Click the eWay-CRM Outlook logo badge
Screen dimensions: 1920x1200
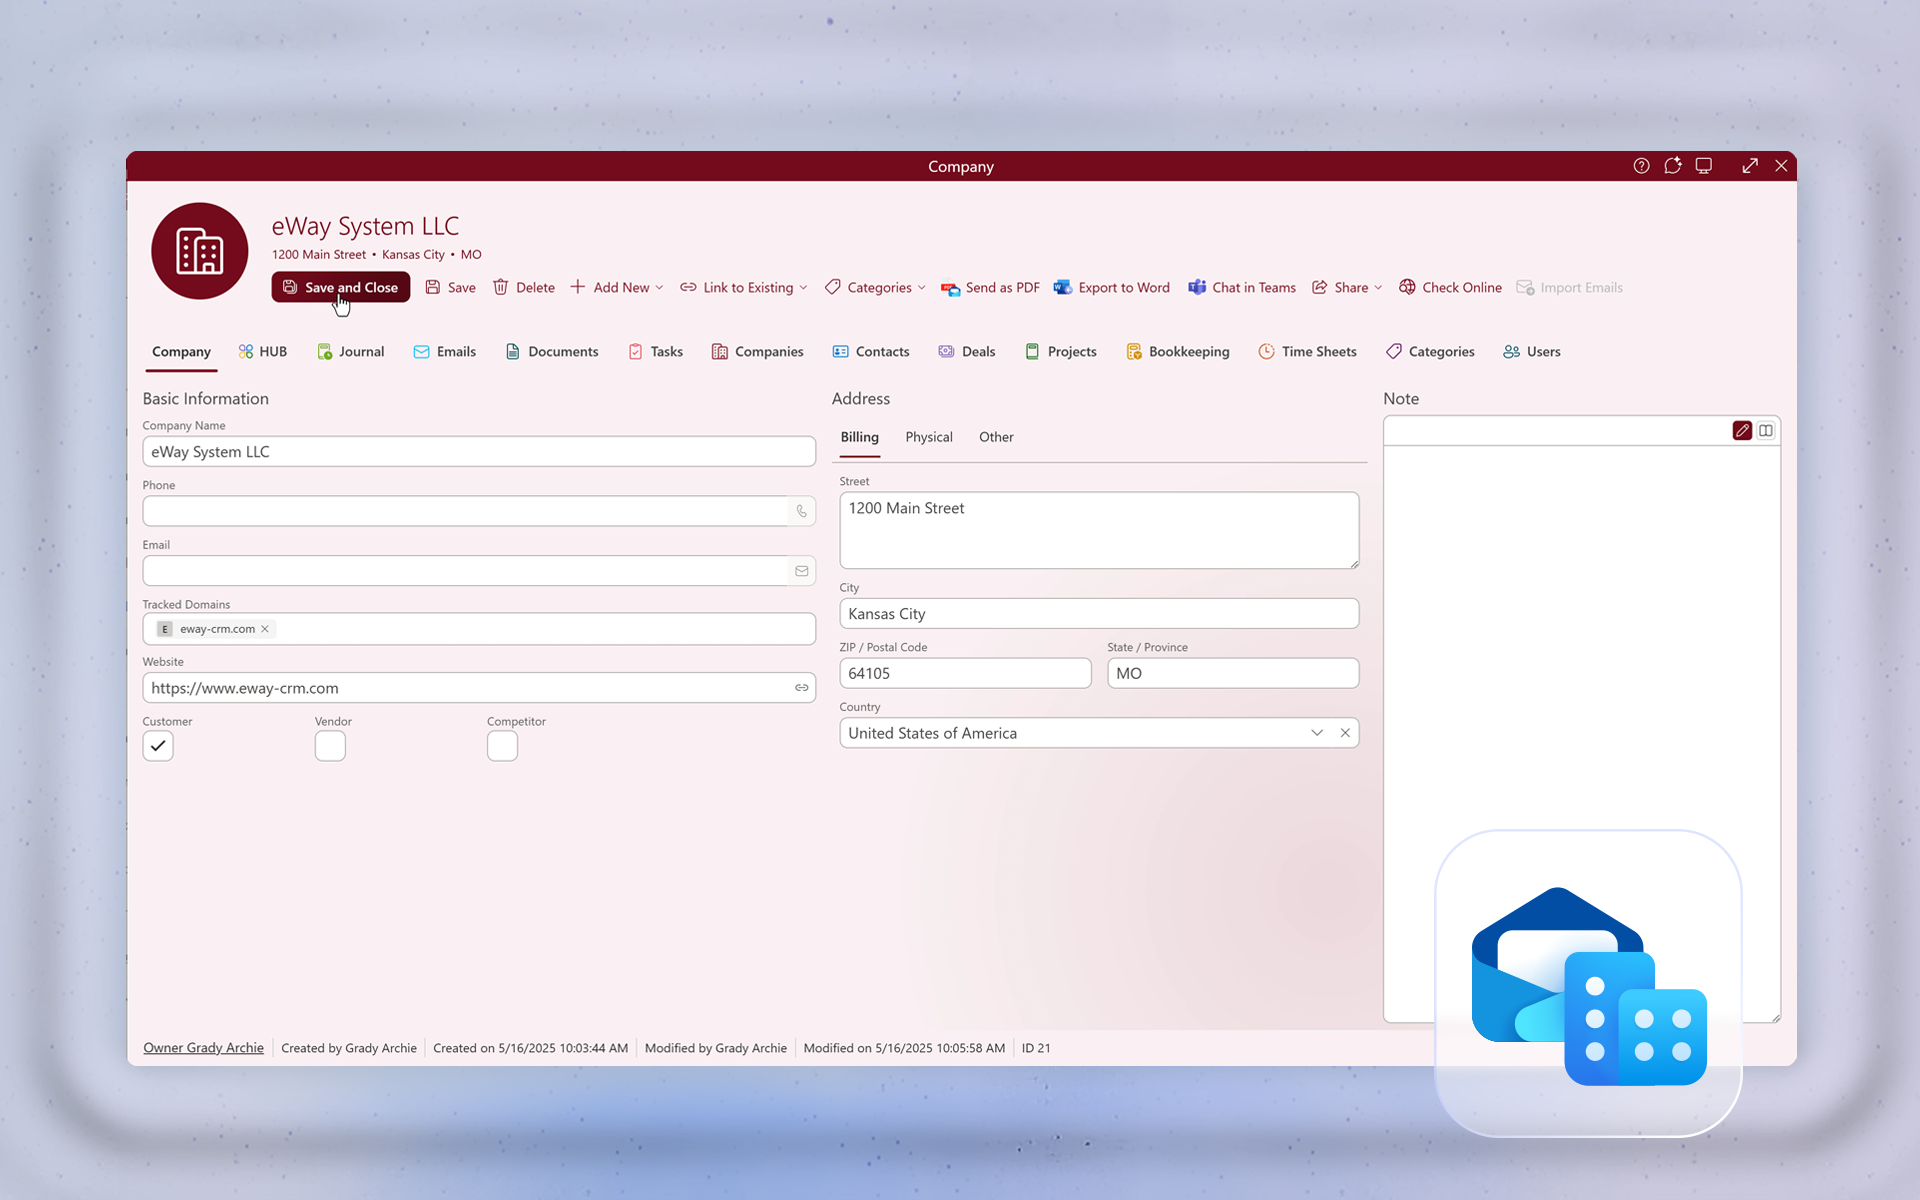click(1589, 984)
